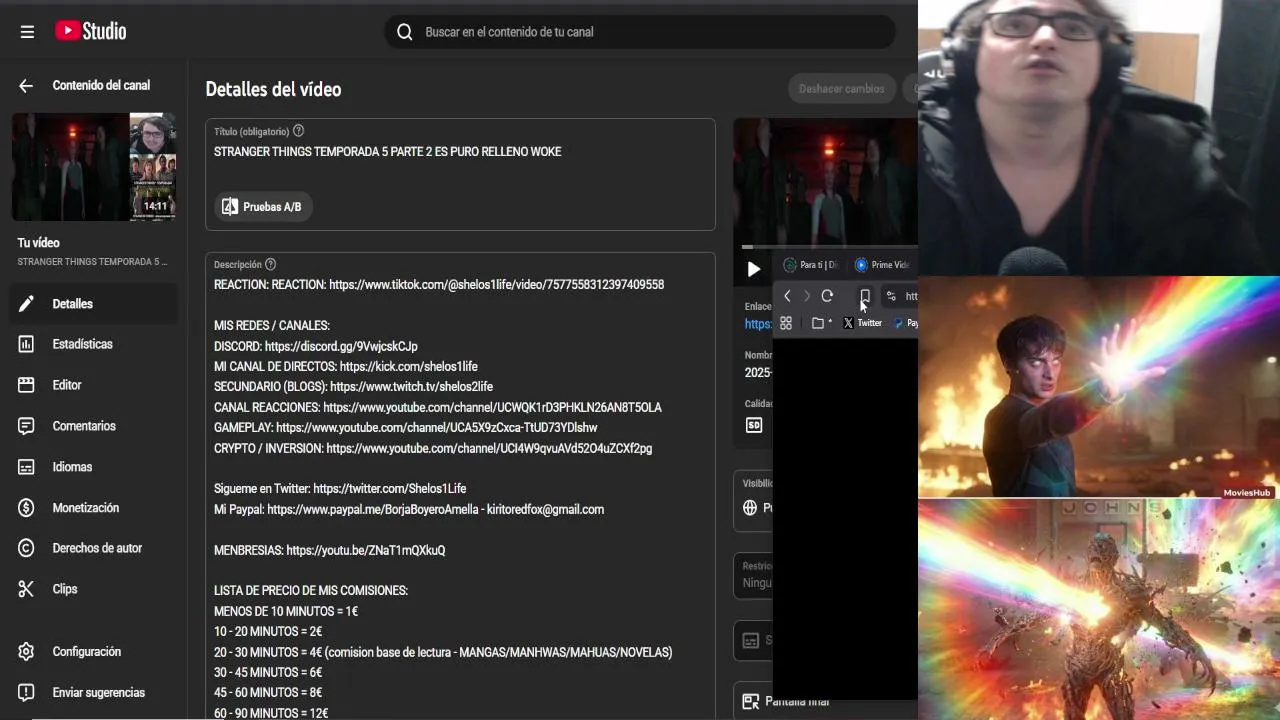Click the site settings icon in address bar
The height and width of the screenshot is (720, 1280).
(x=891, y=296)
